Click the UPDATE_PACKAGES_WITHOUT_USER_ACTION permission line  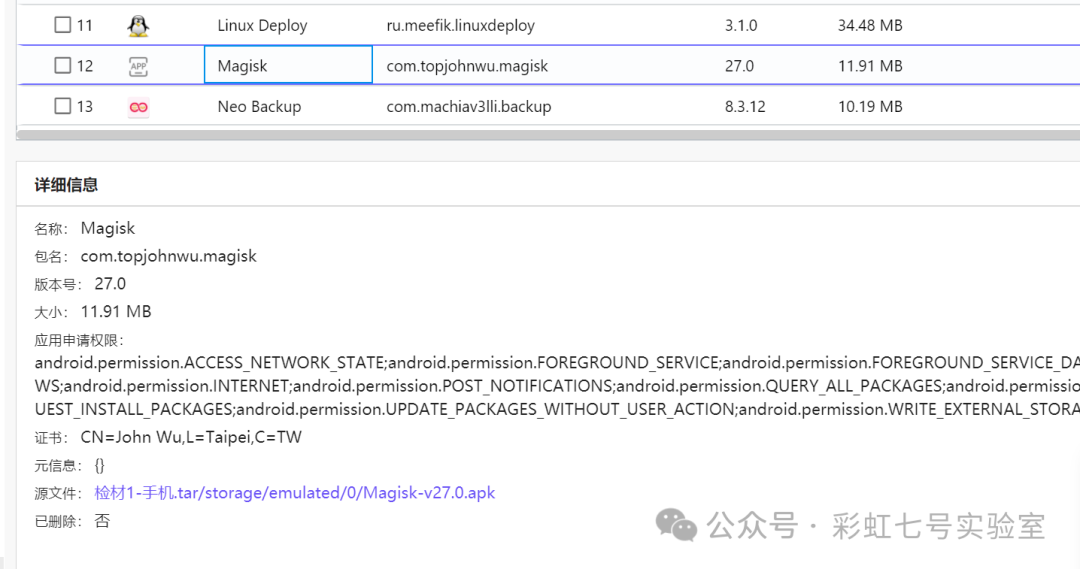click(486, 409)
